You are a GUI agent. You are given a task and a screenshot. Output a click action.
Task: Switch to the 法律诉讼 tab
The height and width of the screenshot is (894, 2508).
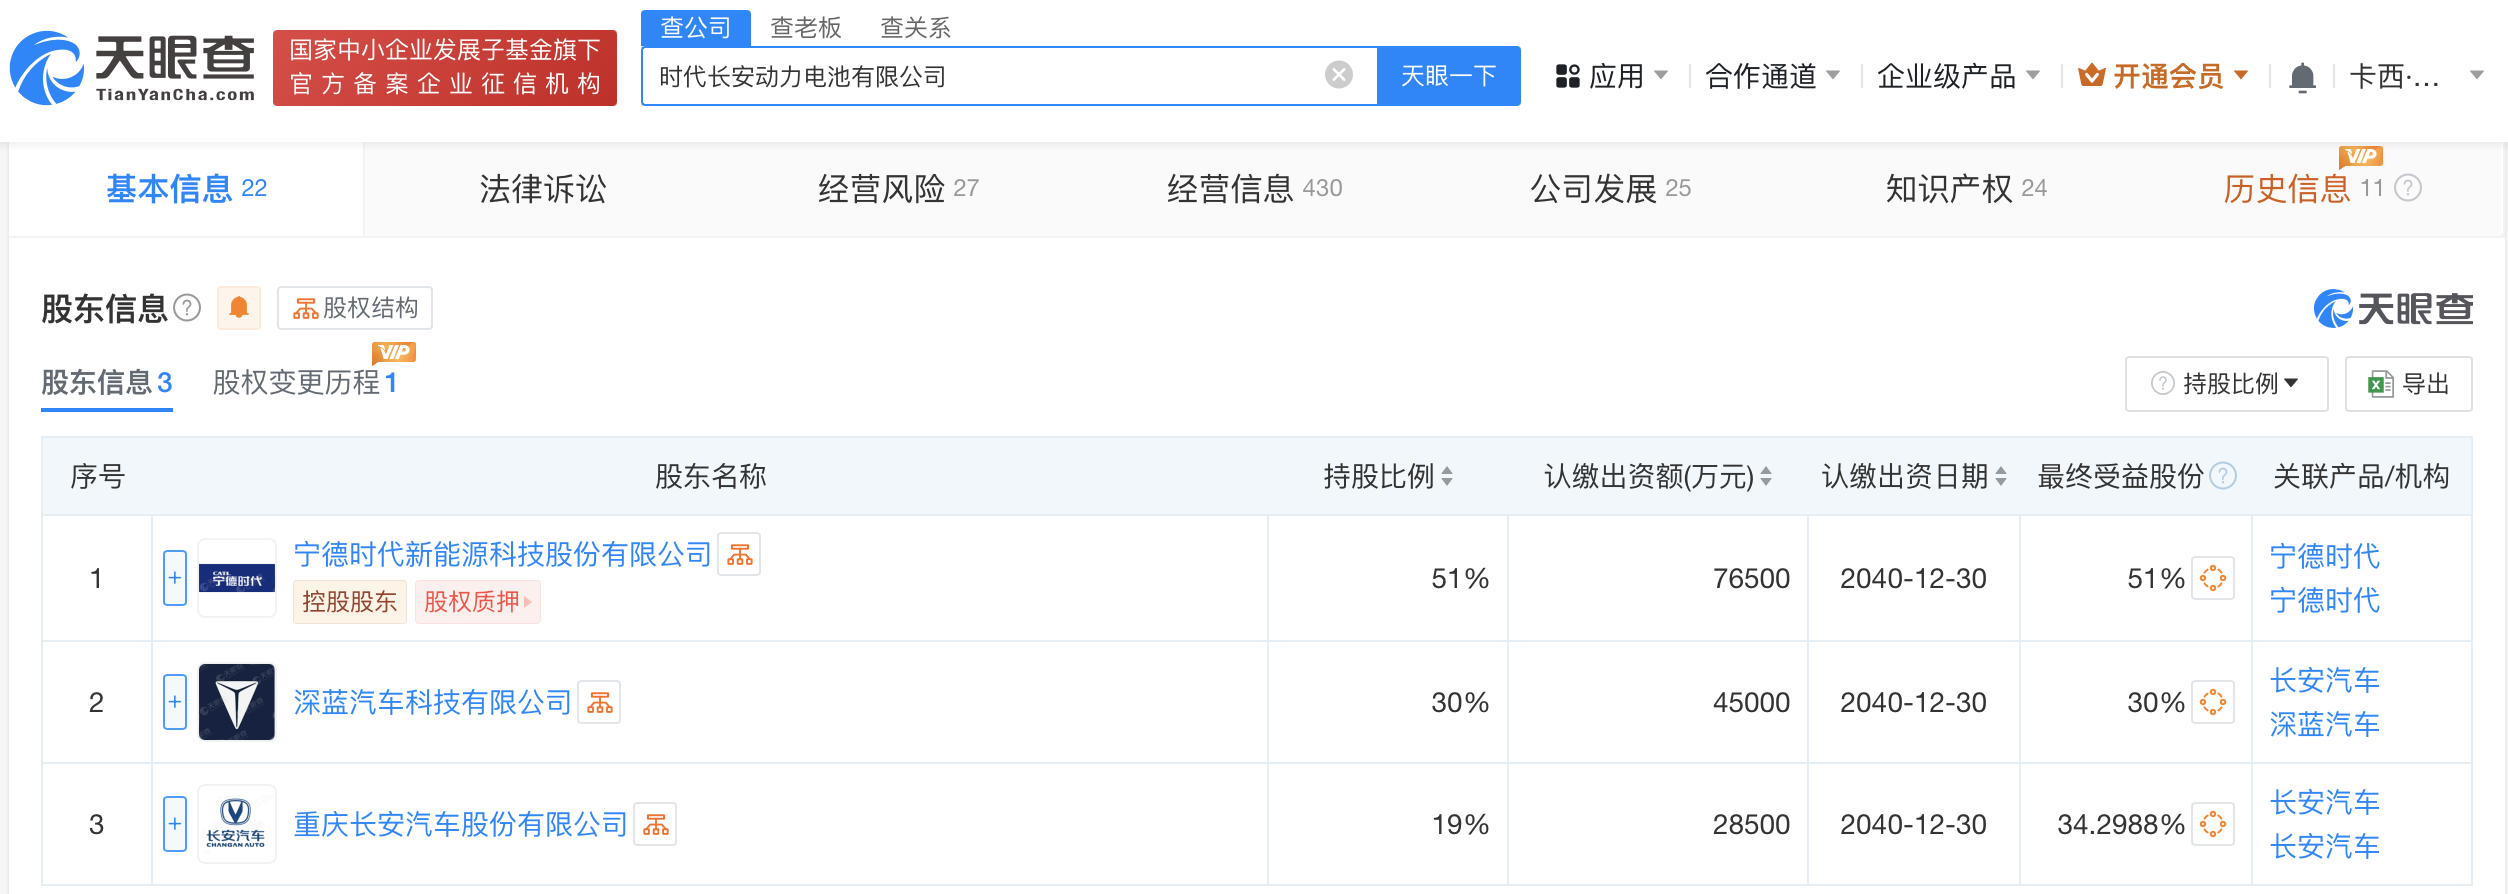click(543, 188)
